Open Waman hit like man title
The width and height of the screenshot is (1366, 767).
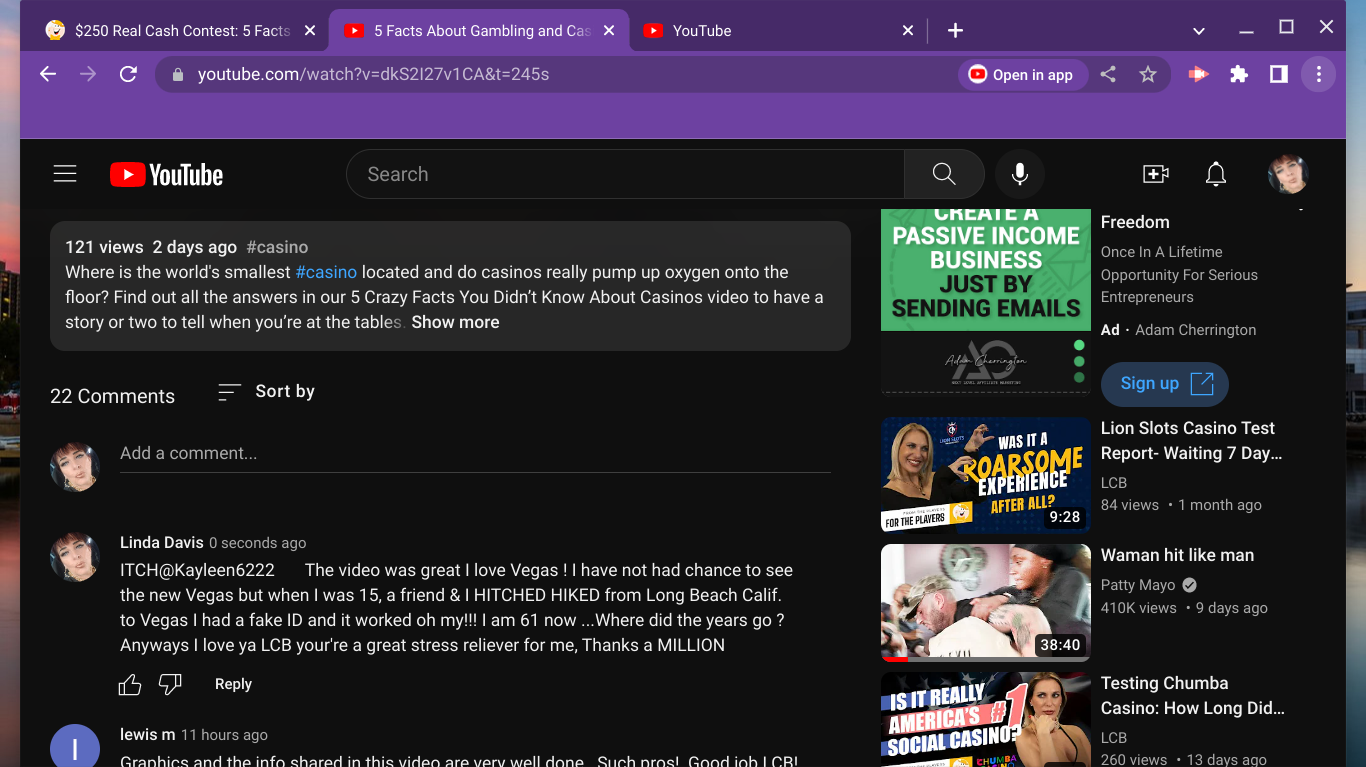click(1177, 555)
